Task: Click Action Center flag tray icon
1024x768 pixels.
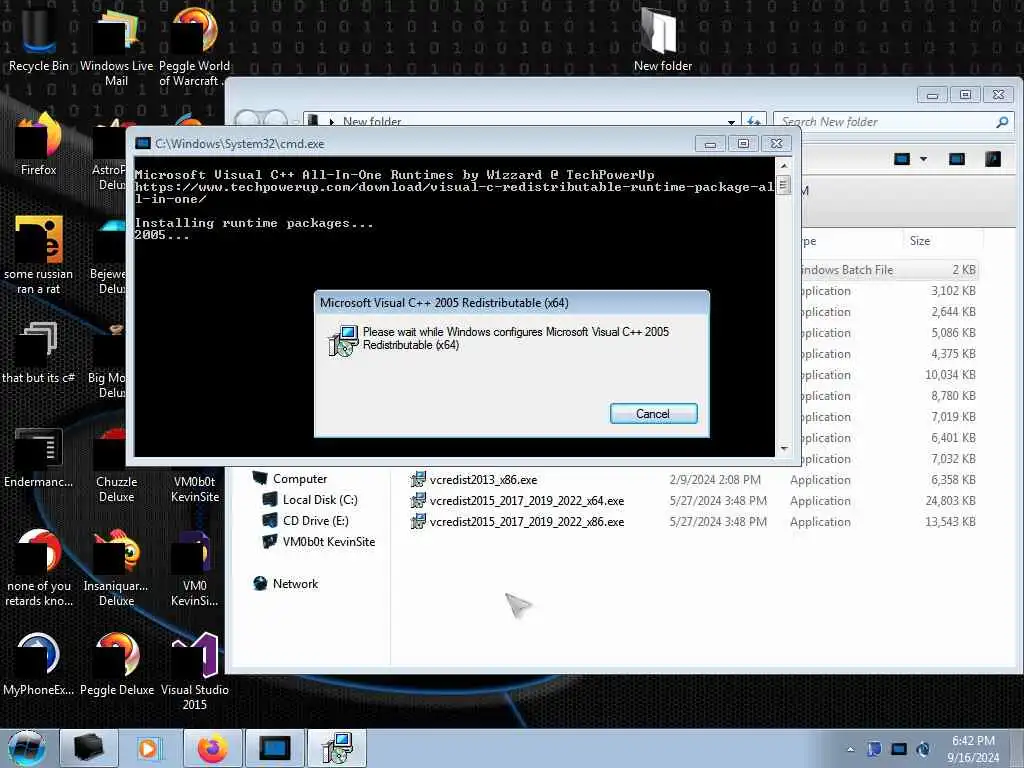Action: (x=874, y=749)
